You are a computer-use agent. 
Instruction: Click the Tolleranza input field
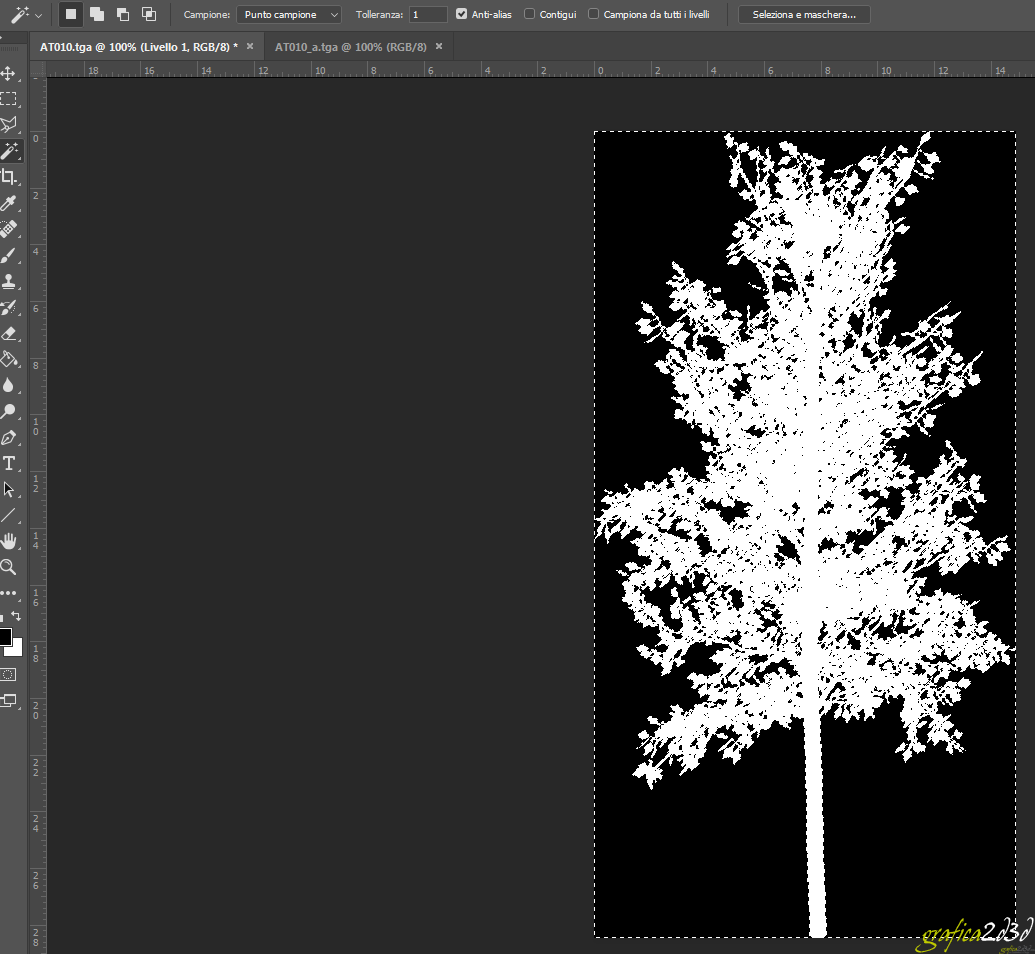[428, 15]
